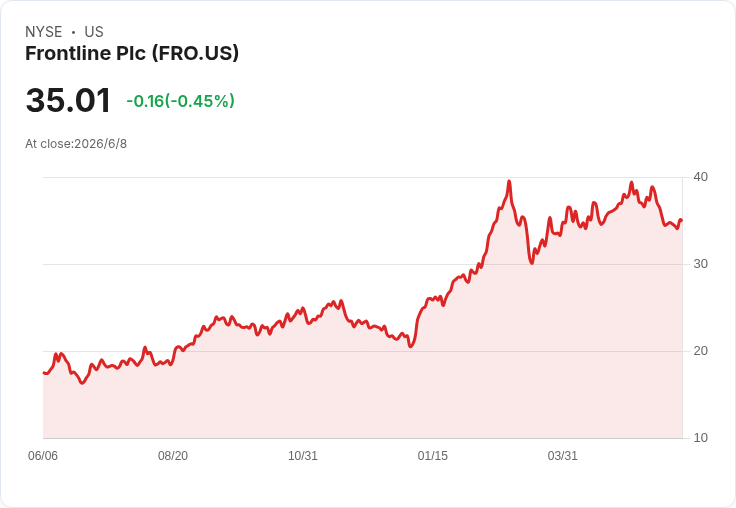736x508 pixels.
Task: Click the 20 y-axis price label
Action: tap(700, 351)
